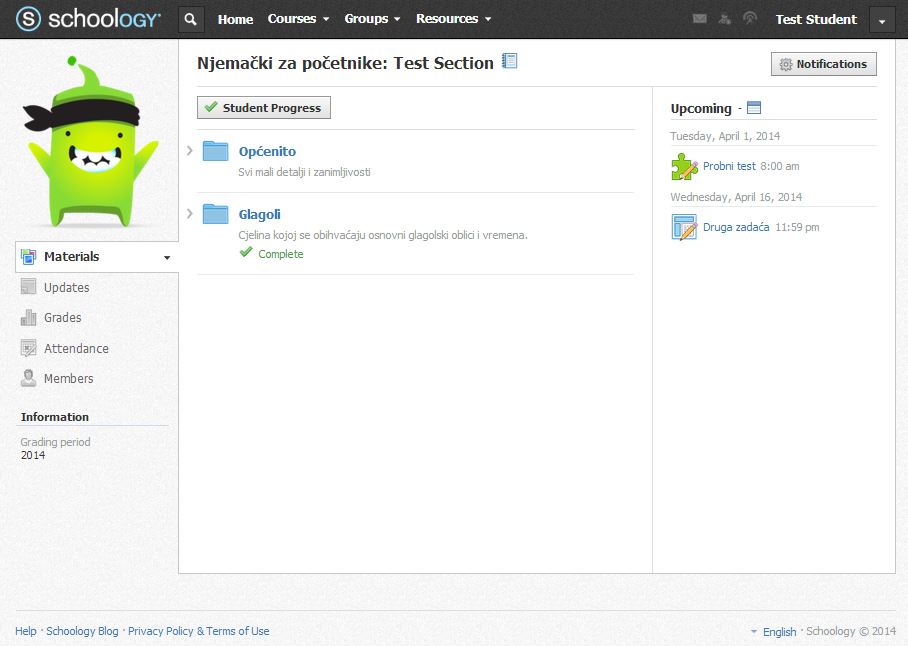Open the Upcoming calendar icon
This screenshot has height=646, width=908.
click(754, 108)
